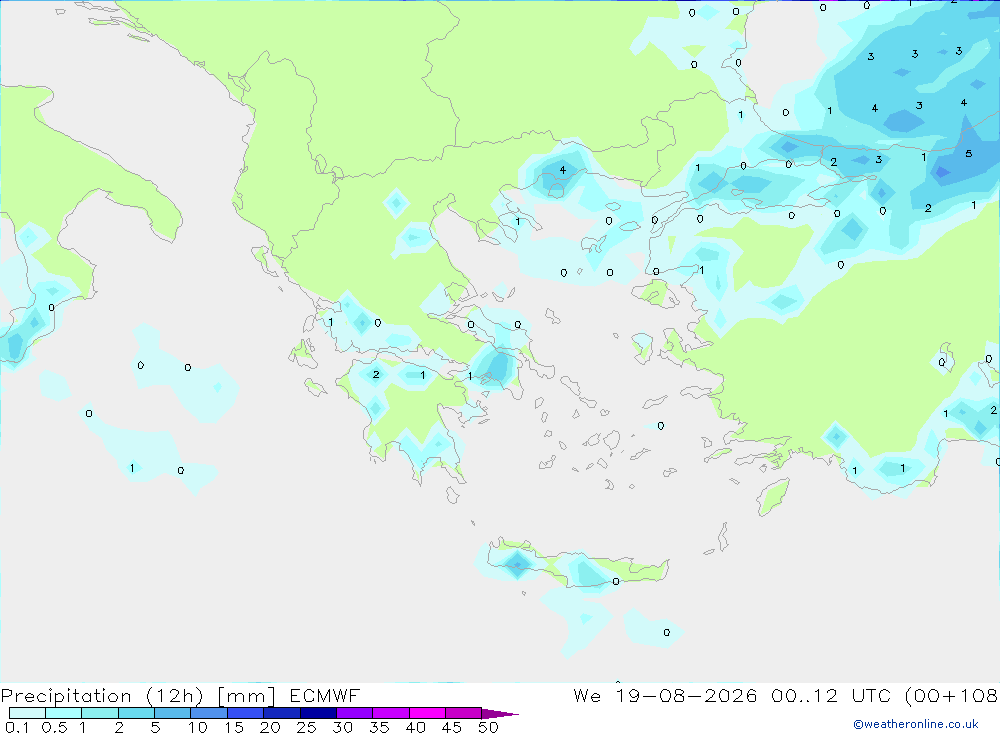Viewport: 1000px width, 733px height.
Task: Click the map value '4' over northern Greece
Action: point(562,170)
